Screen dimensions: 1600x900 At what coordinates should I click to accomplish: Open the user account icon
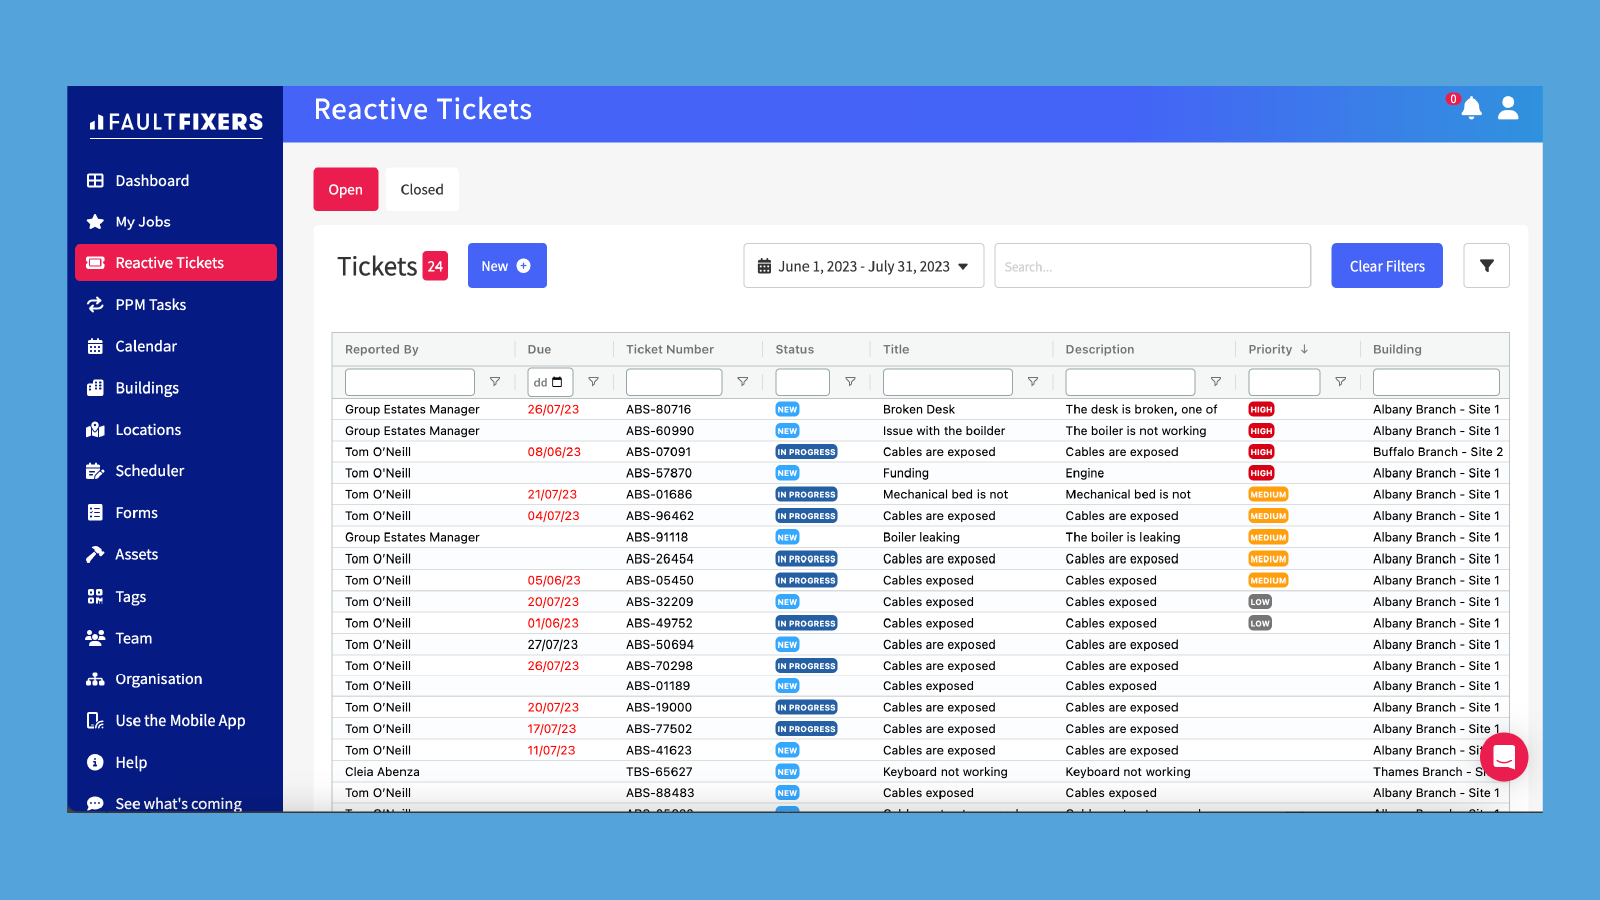click(1509, 110)
